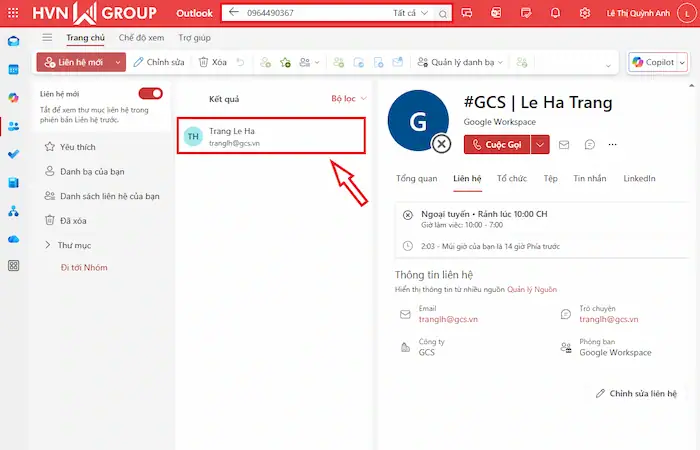Open more actions ellipsis on contact card

click(613, 144)
